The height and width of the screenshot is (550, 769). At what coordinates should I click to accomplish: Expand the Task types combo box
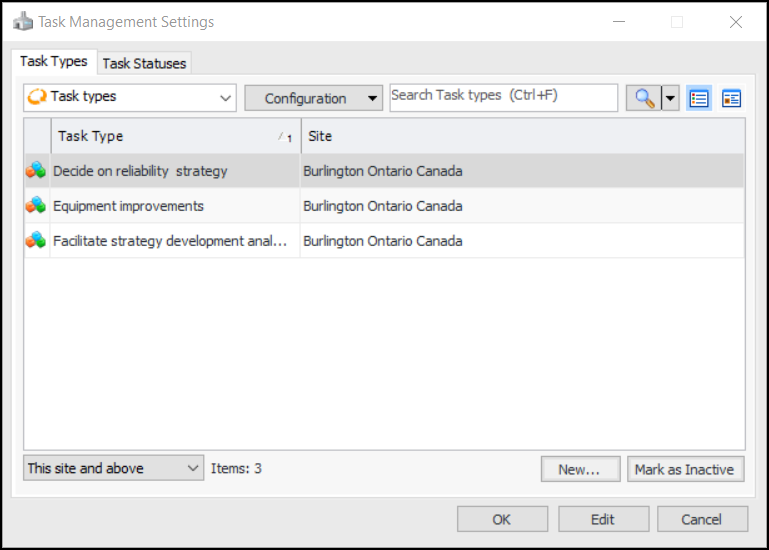coord(130,97)
